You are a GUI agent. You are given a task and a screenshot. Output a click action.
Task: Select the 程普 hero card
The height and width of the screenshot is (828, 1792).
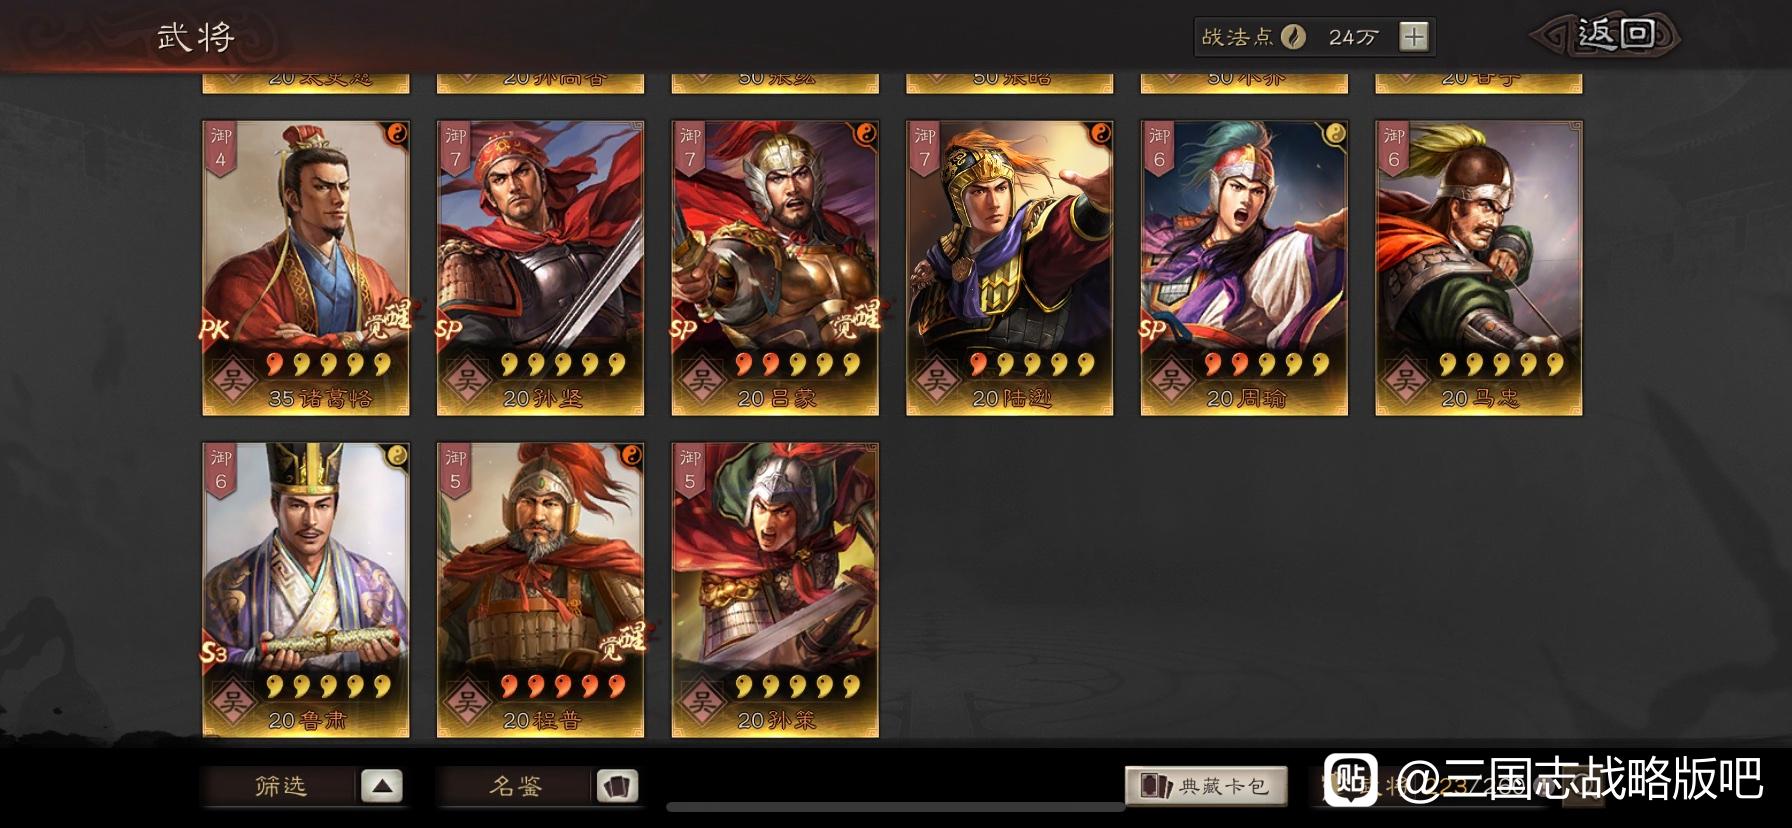[540, 590]
